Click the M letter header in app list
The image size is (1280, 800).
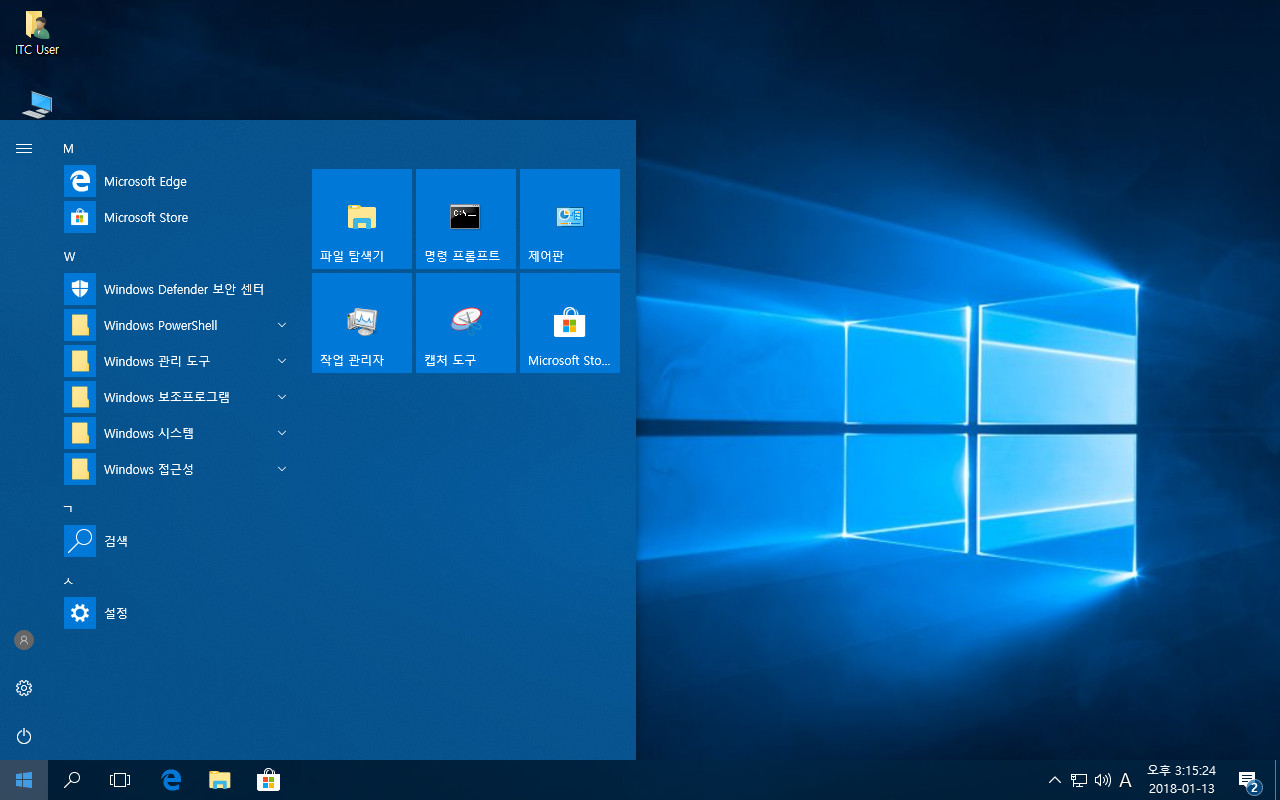pos(68,149)
